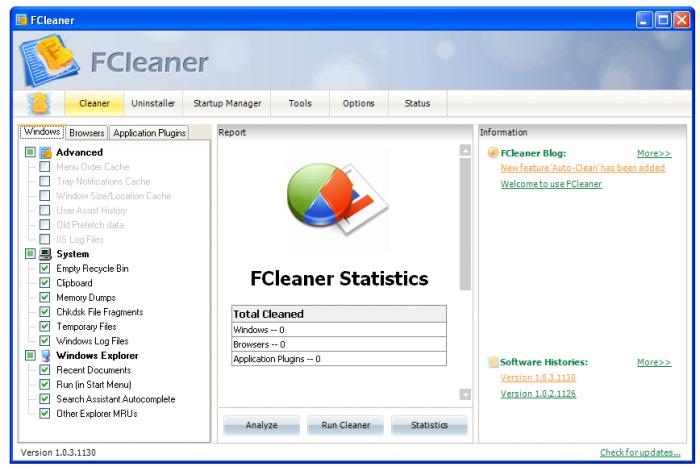Switch to the Browsers tab
The height and width of the screenshot is (471, 700).
pos(87,132)
